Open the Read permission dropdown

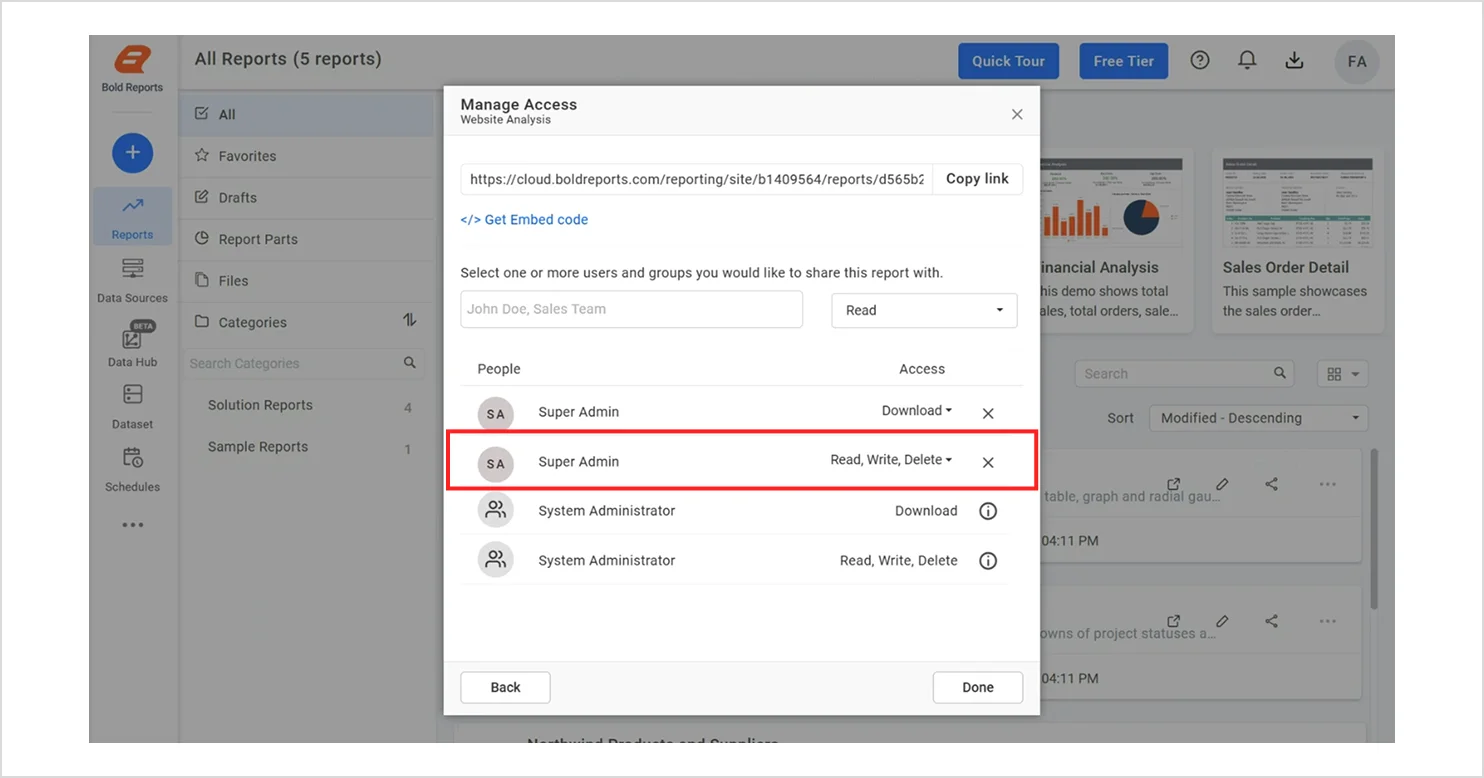point(924,310)
